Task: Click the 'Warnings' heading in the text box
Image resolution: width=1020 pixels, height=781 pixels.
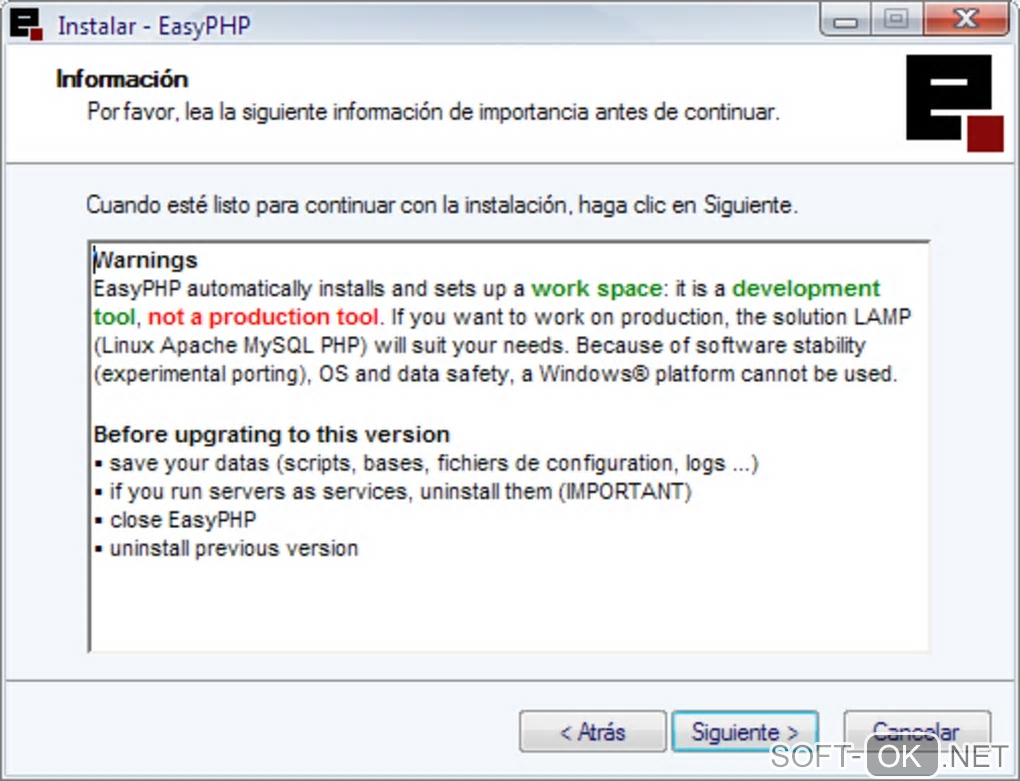Action: click(146, 260)
